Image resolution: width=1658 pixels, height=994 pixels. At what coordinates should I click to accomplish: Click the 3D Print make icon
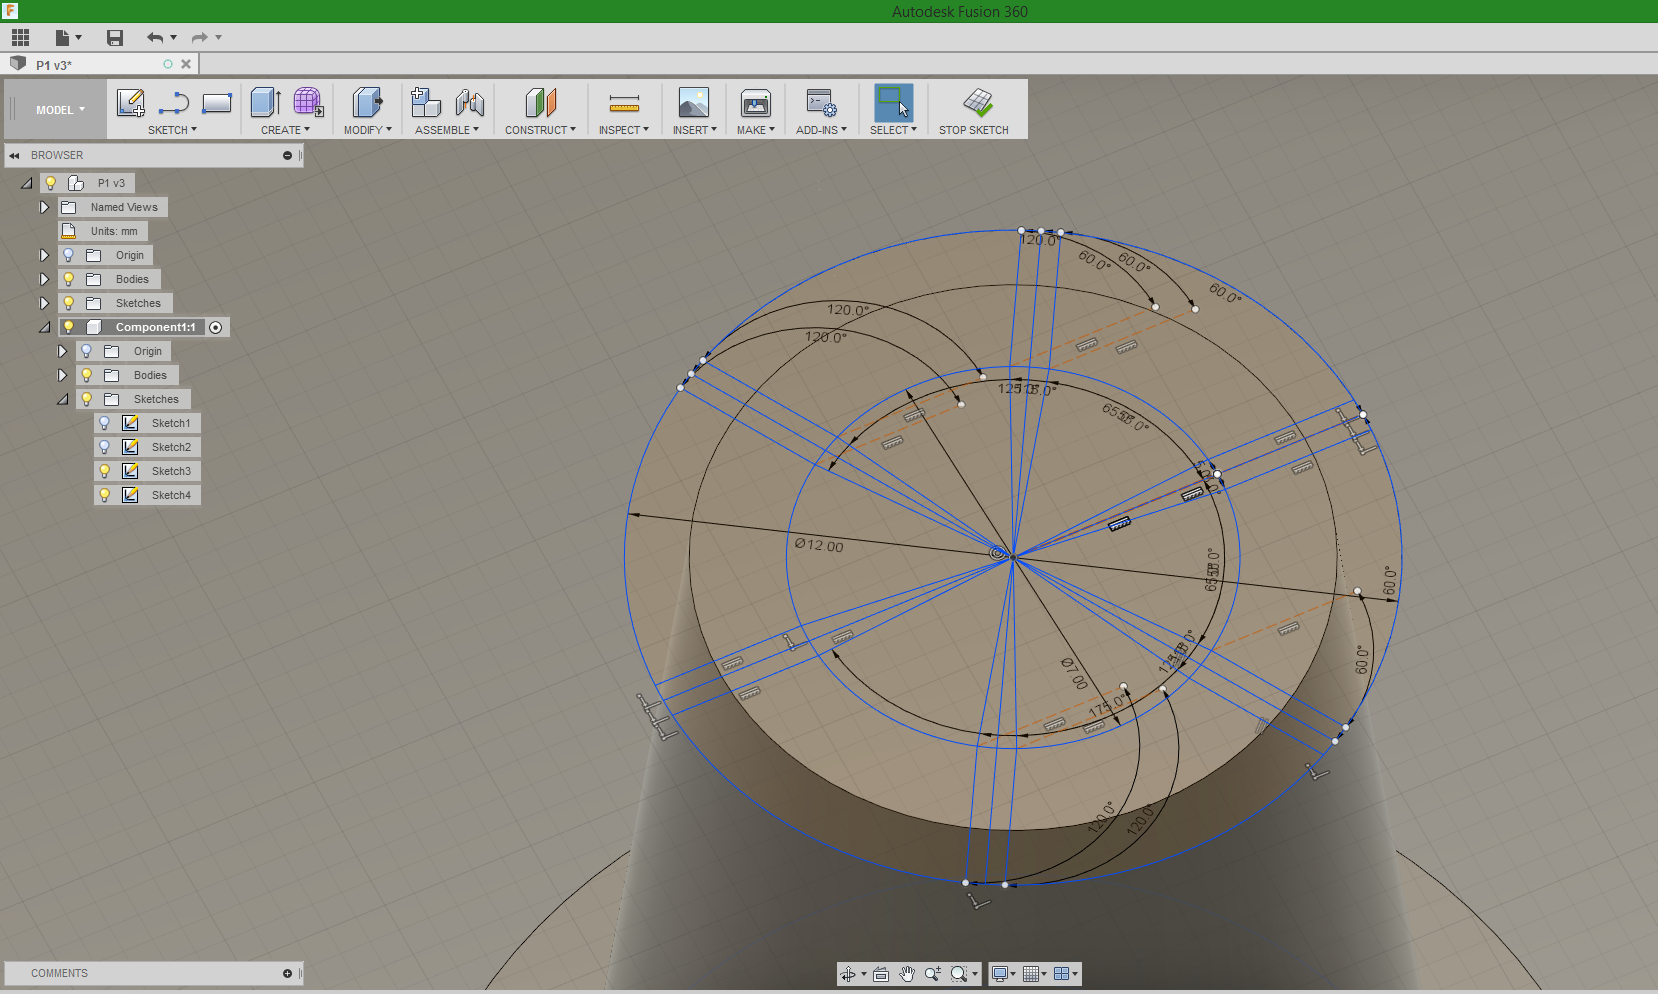coord(756,103)
